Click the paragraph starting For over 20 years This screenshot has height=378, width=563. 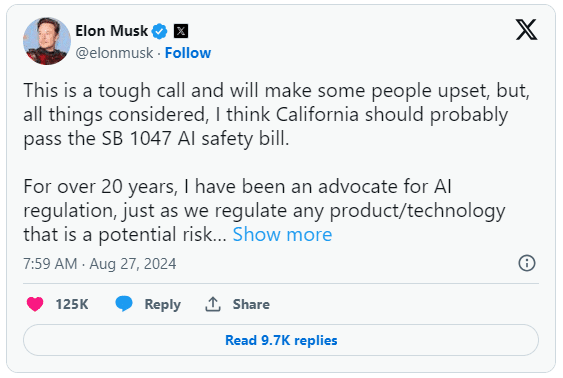click(264, 211)
